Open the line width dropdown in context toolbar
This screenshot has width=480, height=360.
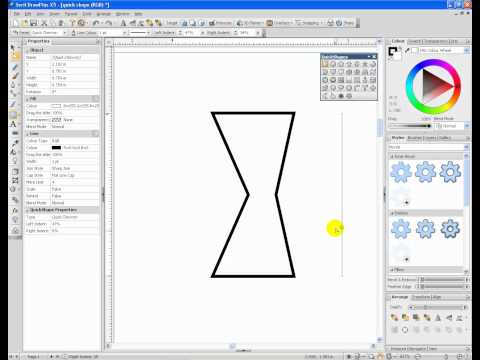click(x=125, y=33)
